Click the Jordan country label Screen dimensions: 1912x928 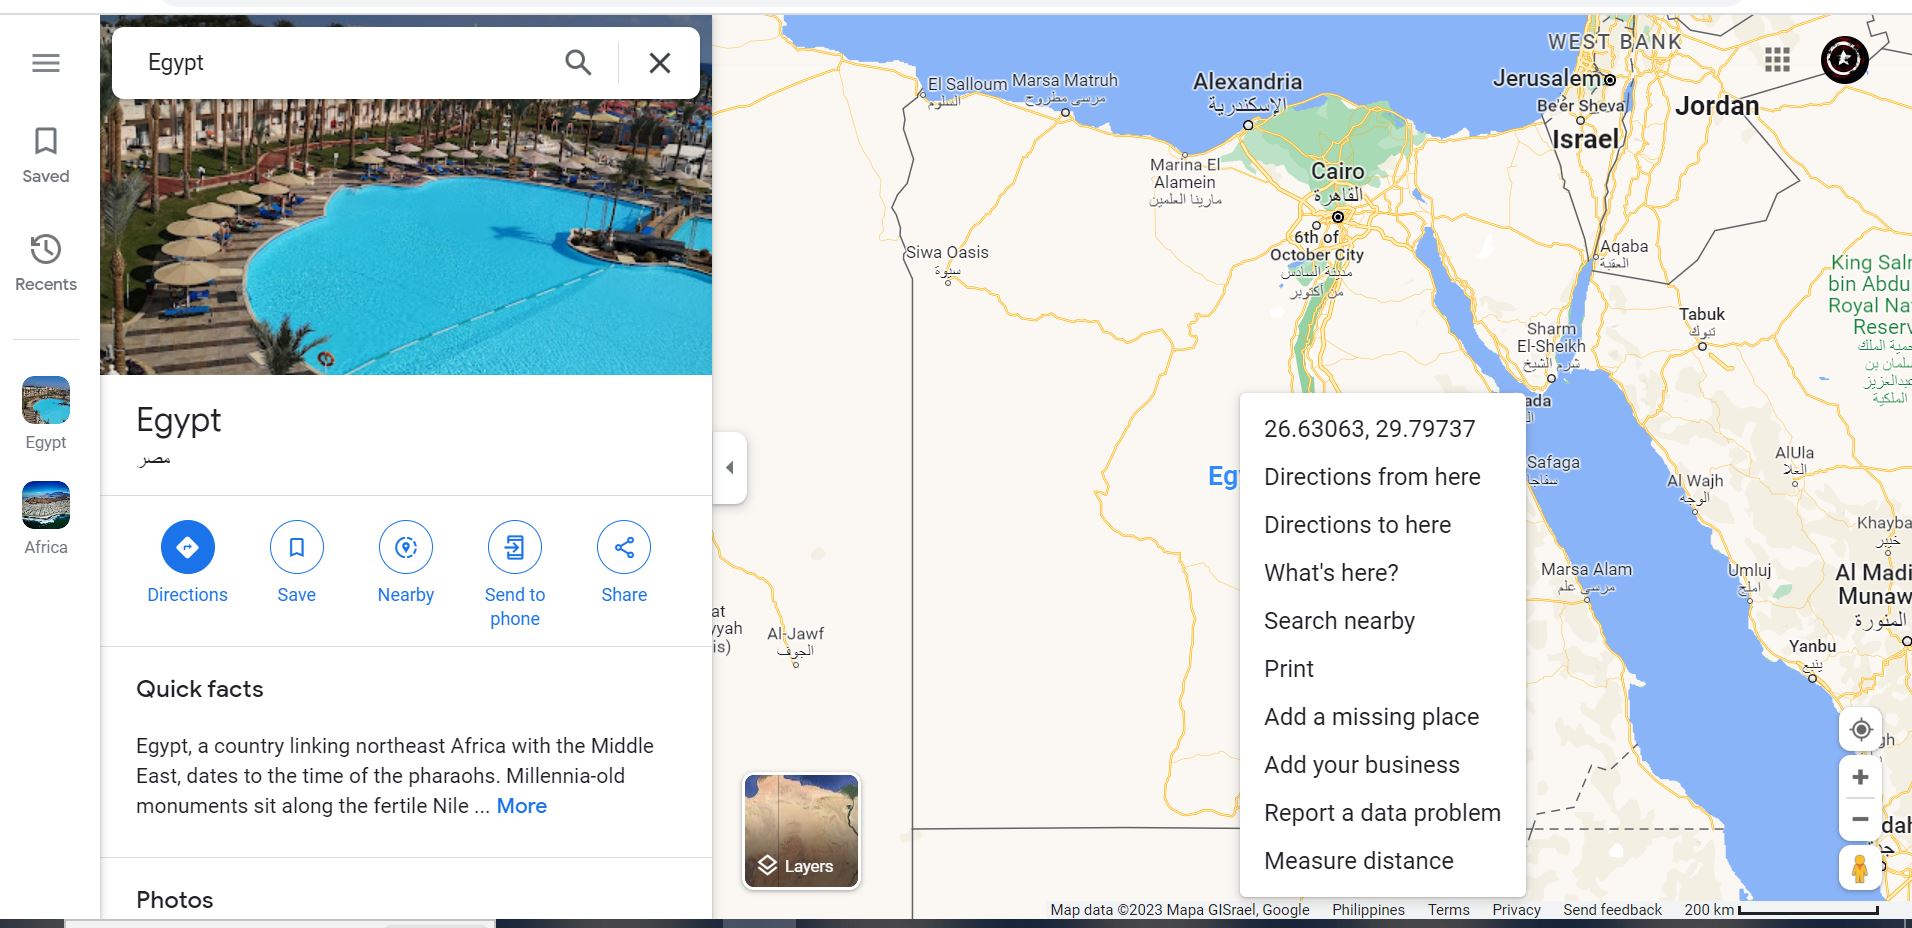1717,106
